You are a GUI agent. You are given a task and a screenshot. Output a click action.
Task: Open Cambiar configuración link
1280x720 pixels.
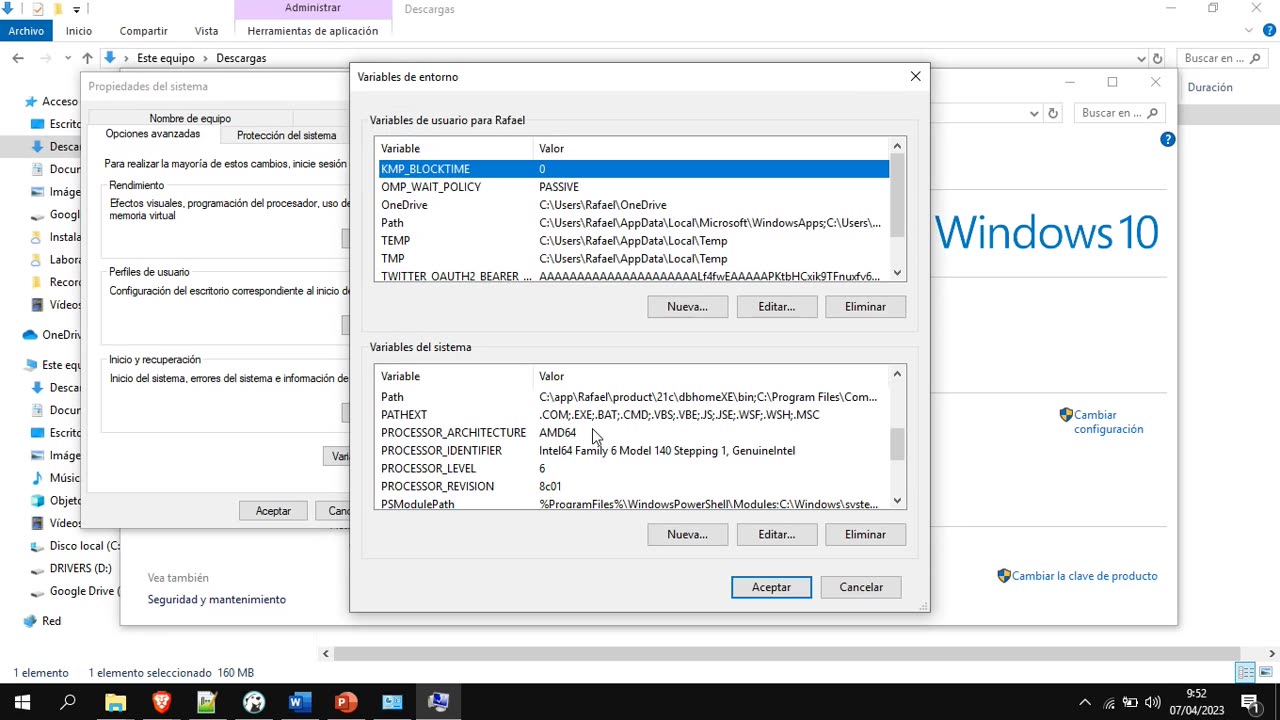(x=1108, y=422)
